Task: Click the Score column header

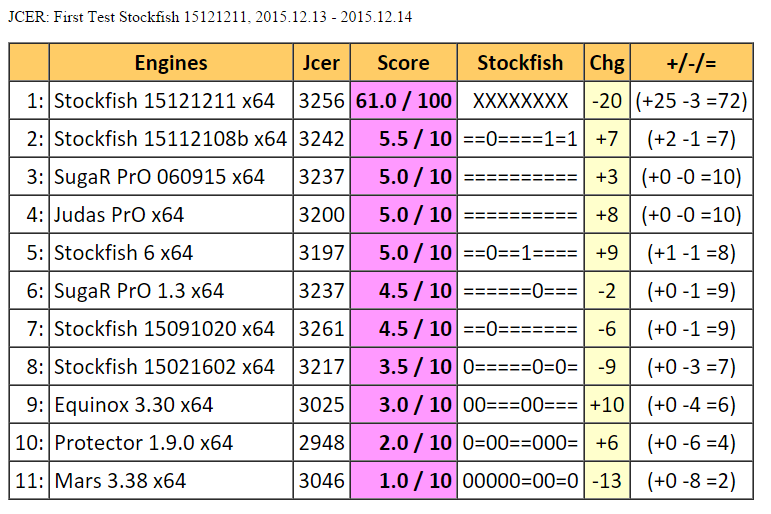Action: [403, 62]
